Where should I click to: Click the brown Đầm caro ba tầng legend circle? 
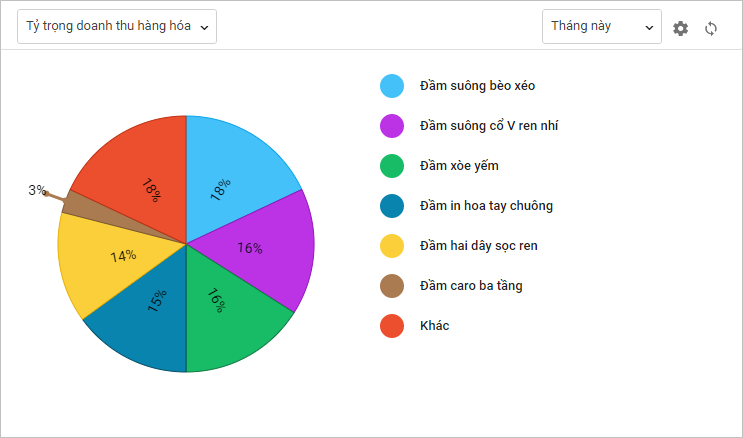coord(392,286)
